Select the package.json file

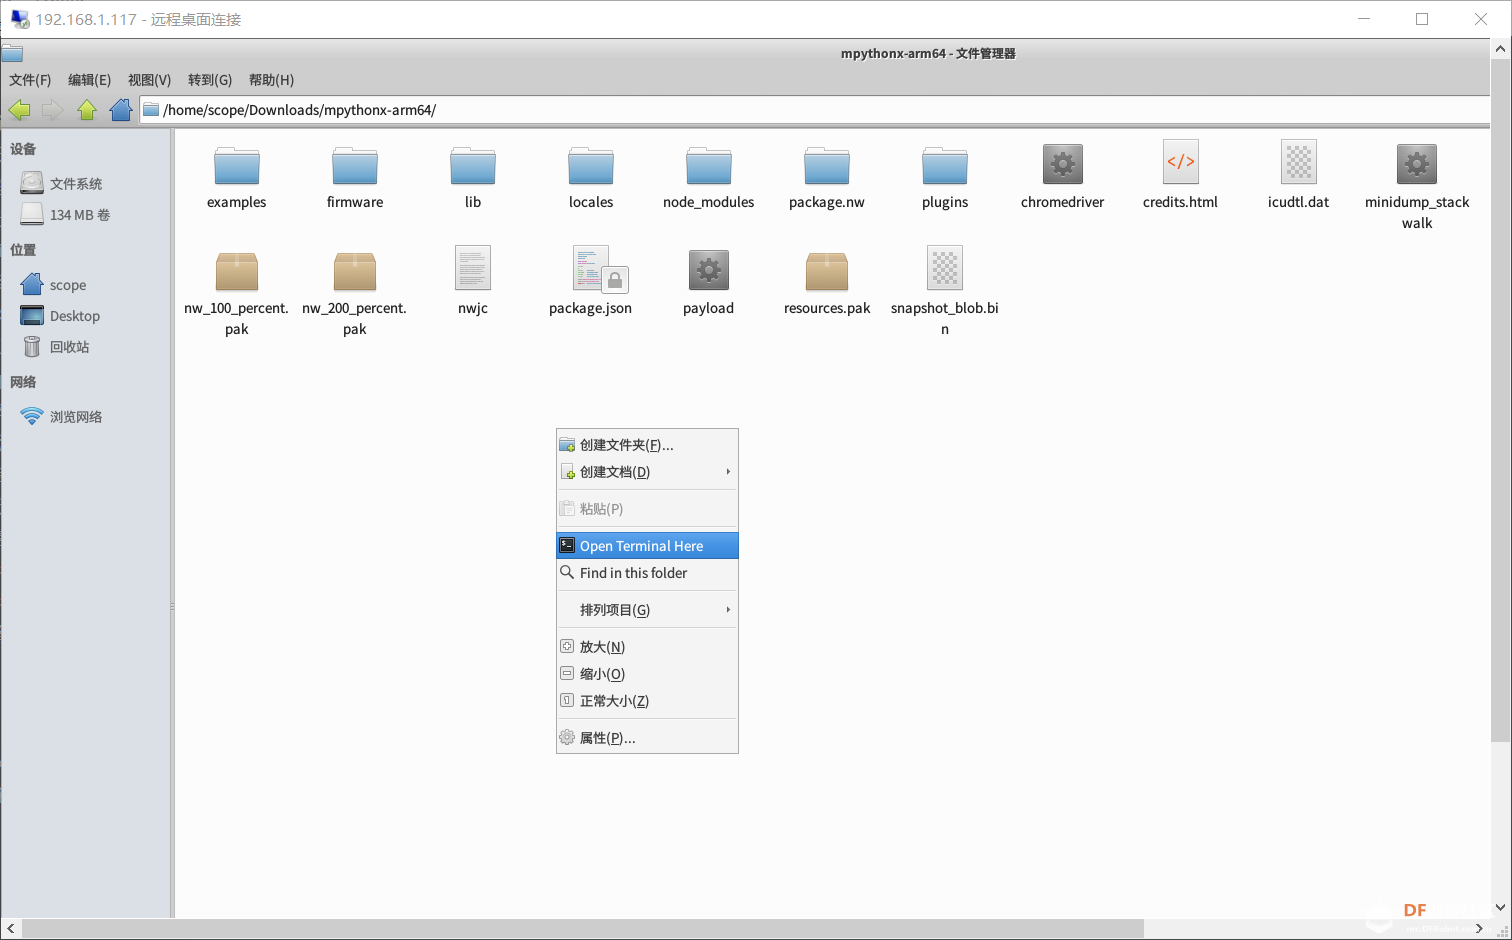590,272
